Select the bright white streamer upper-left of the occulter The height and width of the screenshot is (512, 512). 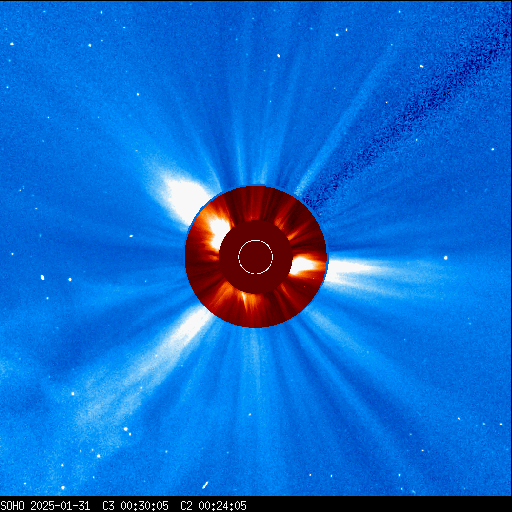(183, 199)
